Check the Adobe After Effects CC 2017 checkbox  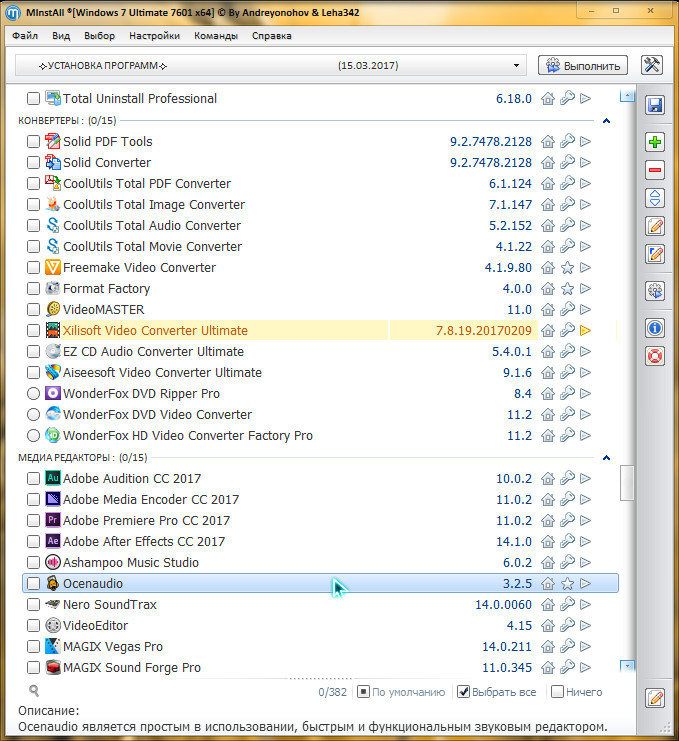click(x=33, y=542)
